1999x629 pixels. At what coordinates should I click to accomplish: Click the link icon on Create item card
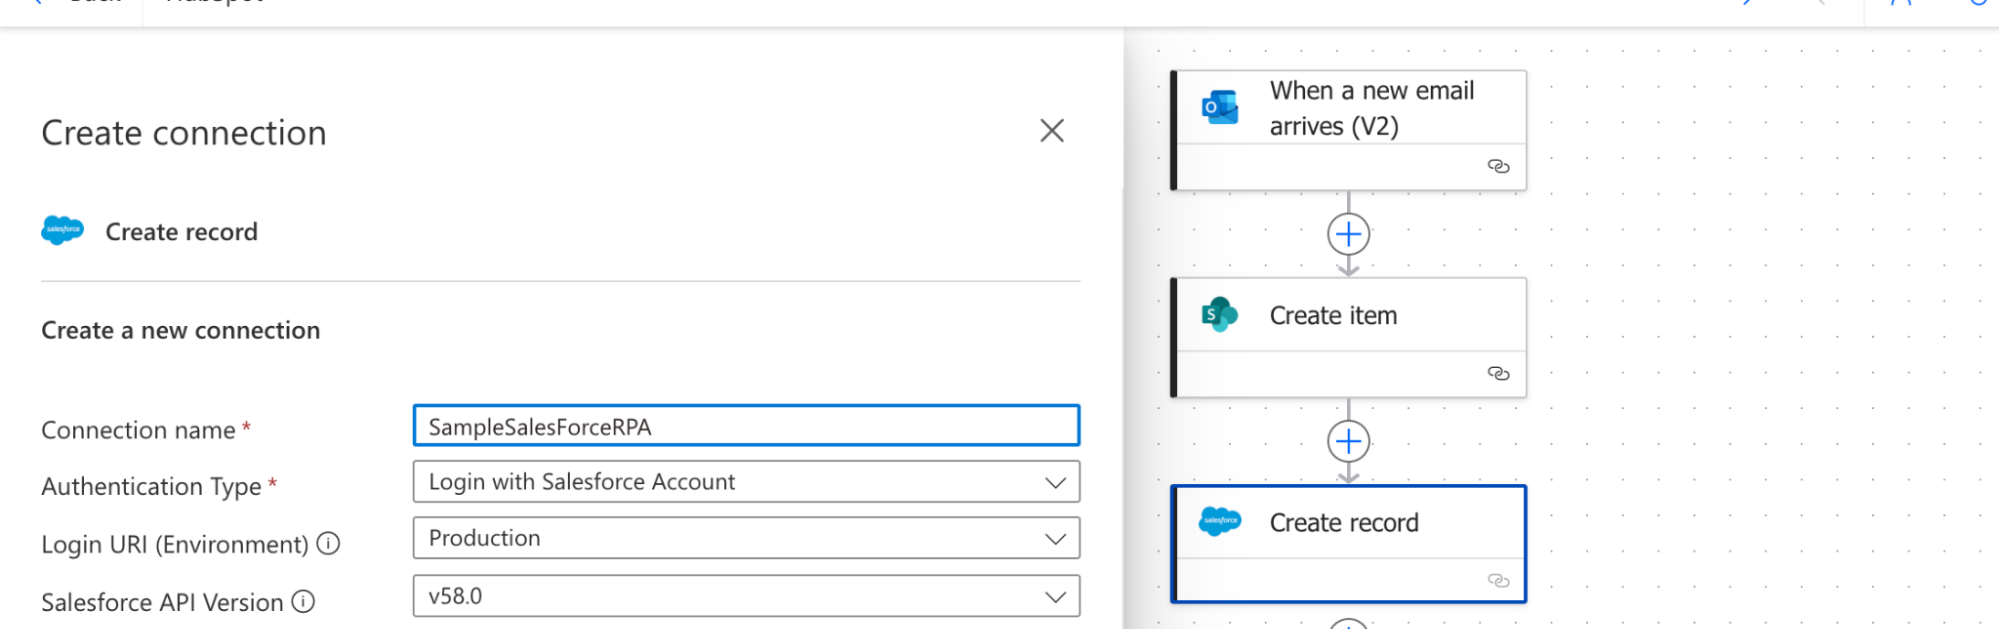(1498, 373)
